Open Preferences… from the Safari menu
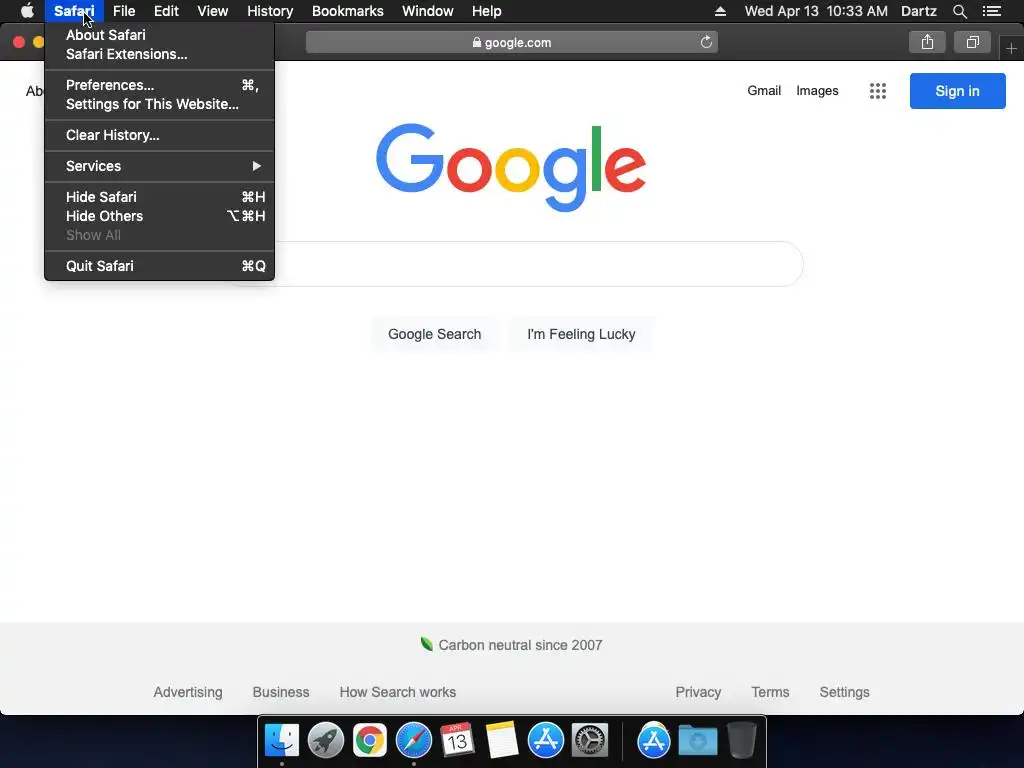This screenshot has height=768, width=1024. [x=159, y=86]
